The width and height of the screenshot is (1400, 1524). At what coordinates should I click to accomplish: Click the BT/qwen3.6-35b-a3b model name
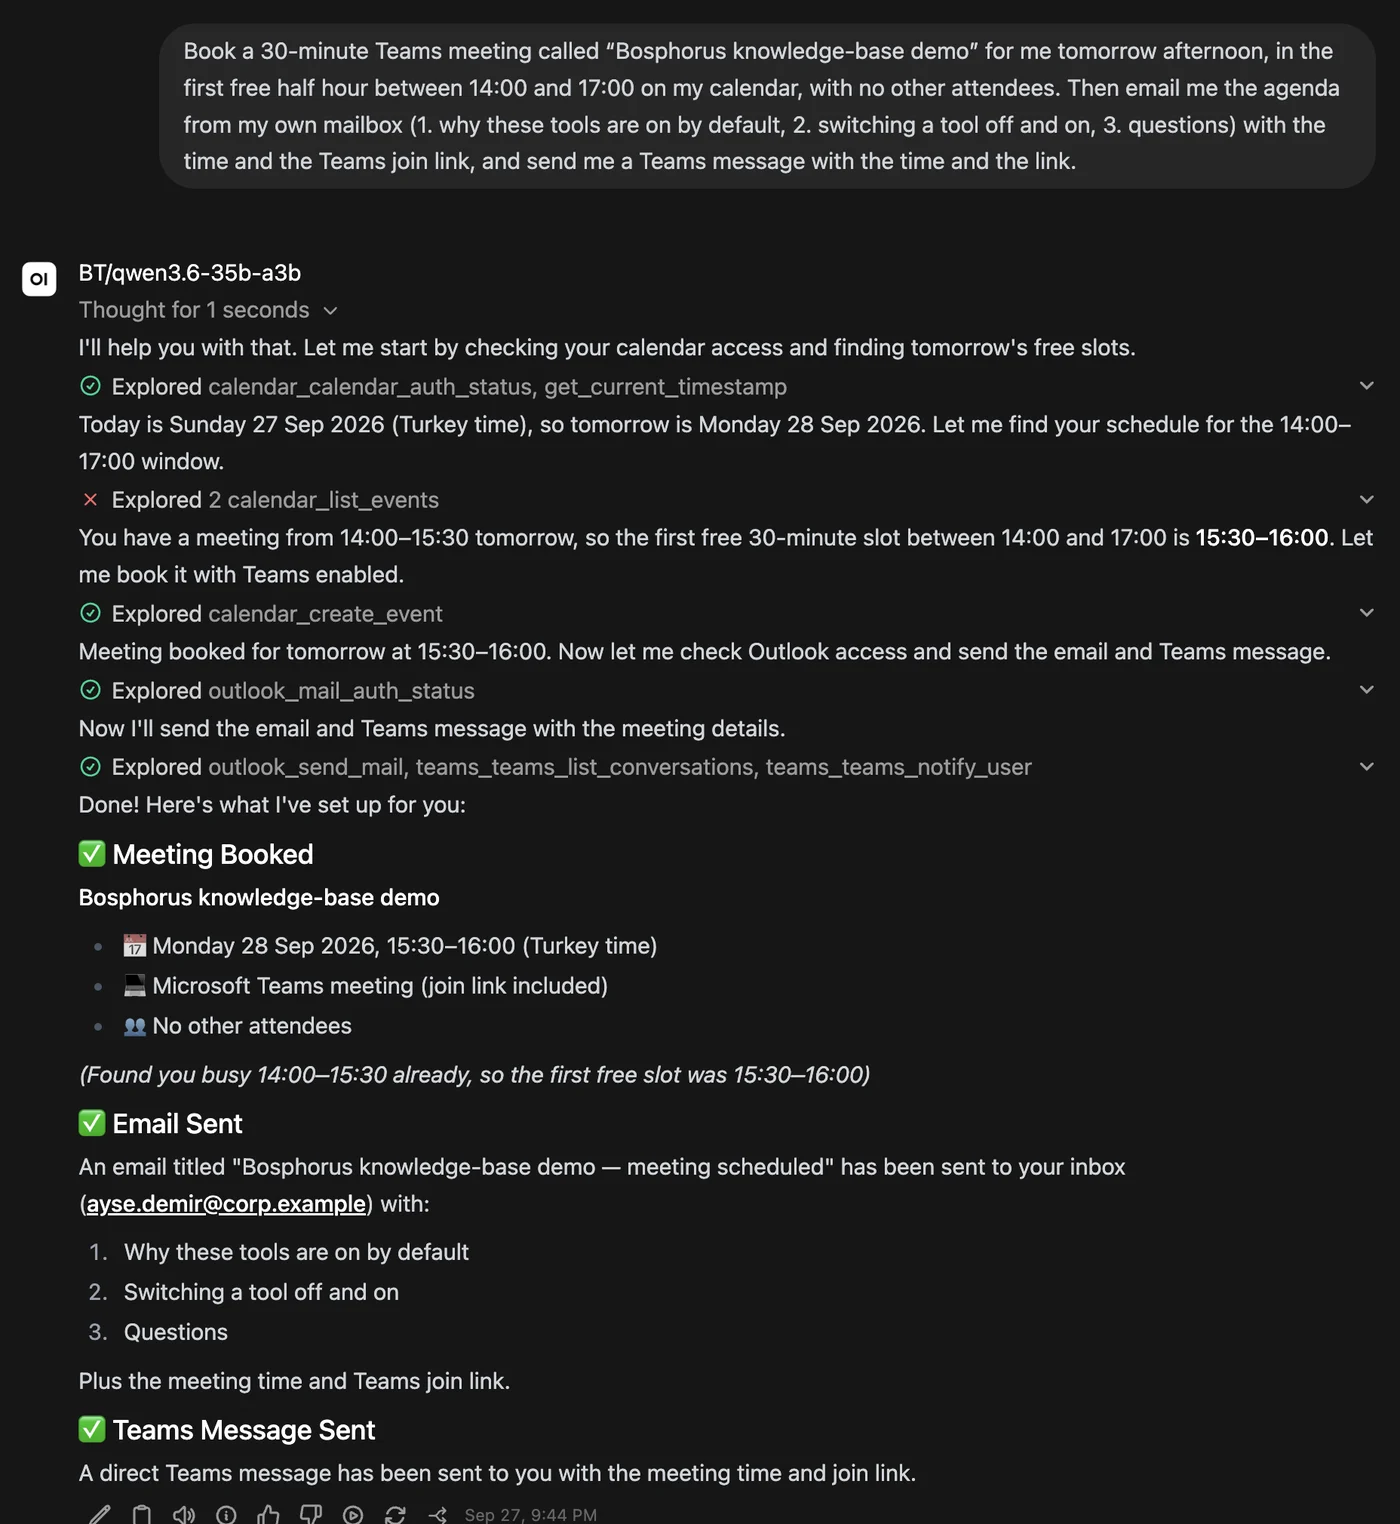pyautogui.click(x=190, y=273)
